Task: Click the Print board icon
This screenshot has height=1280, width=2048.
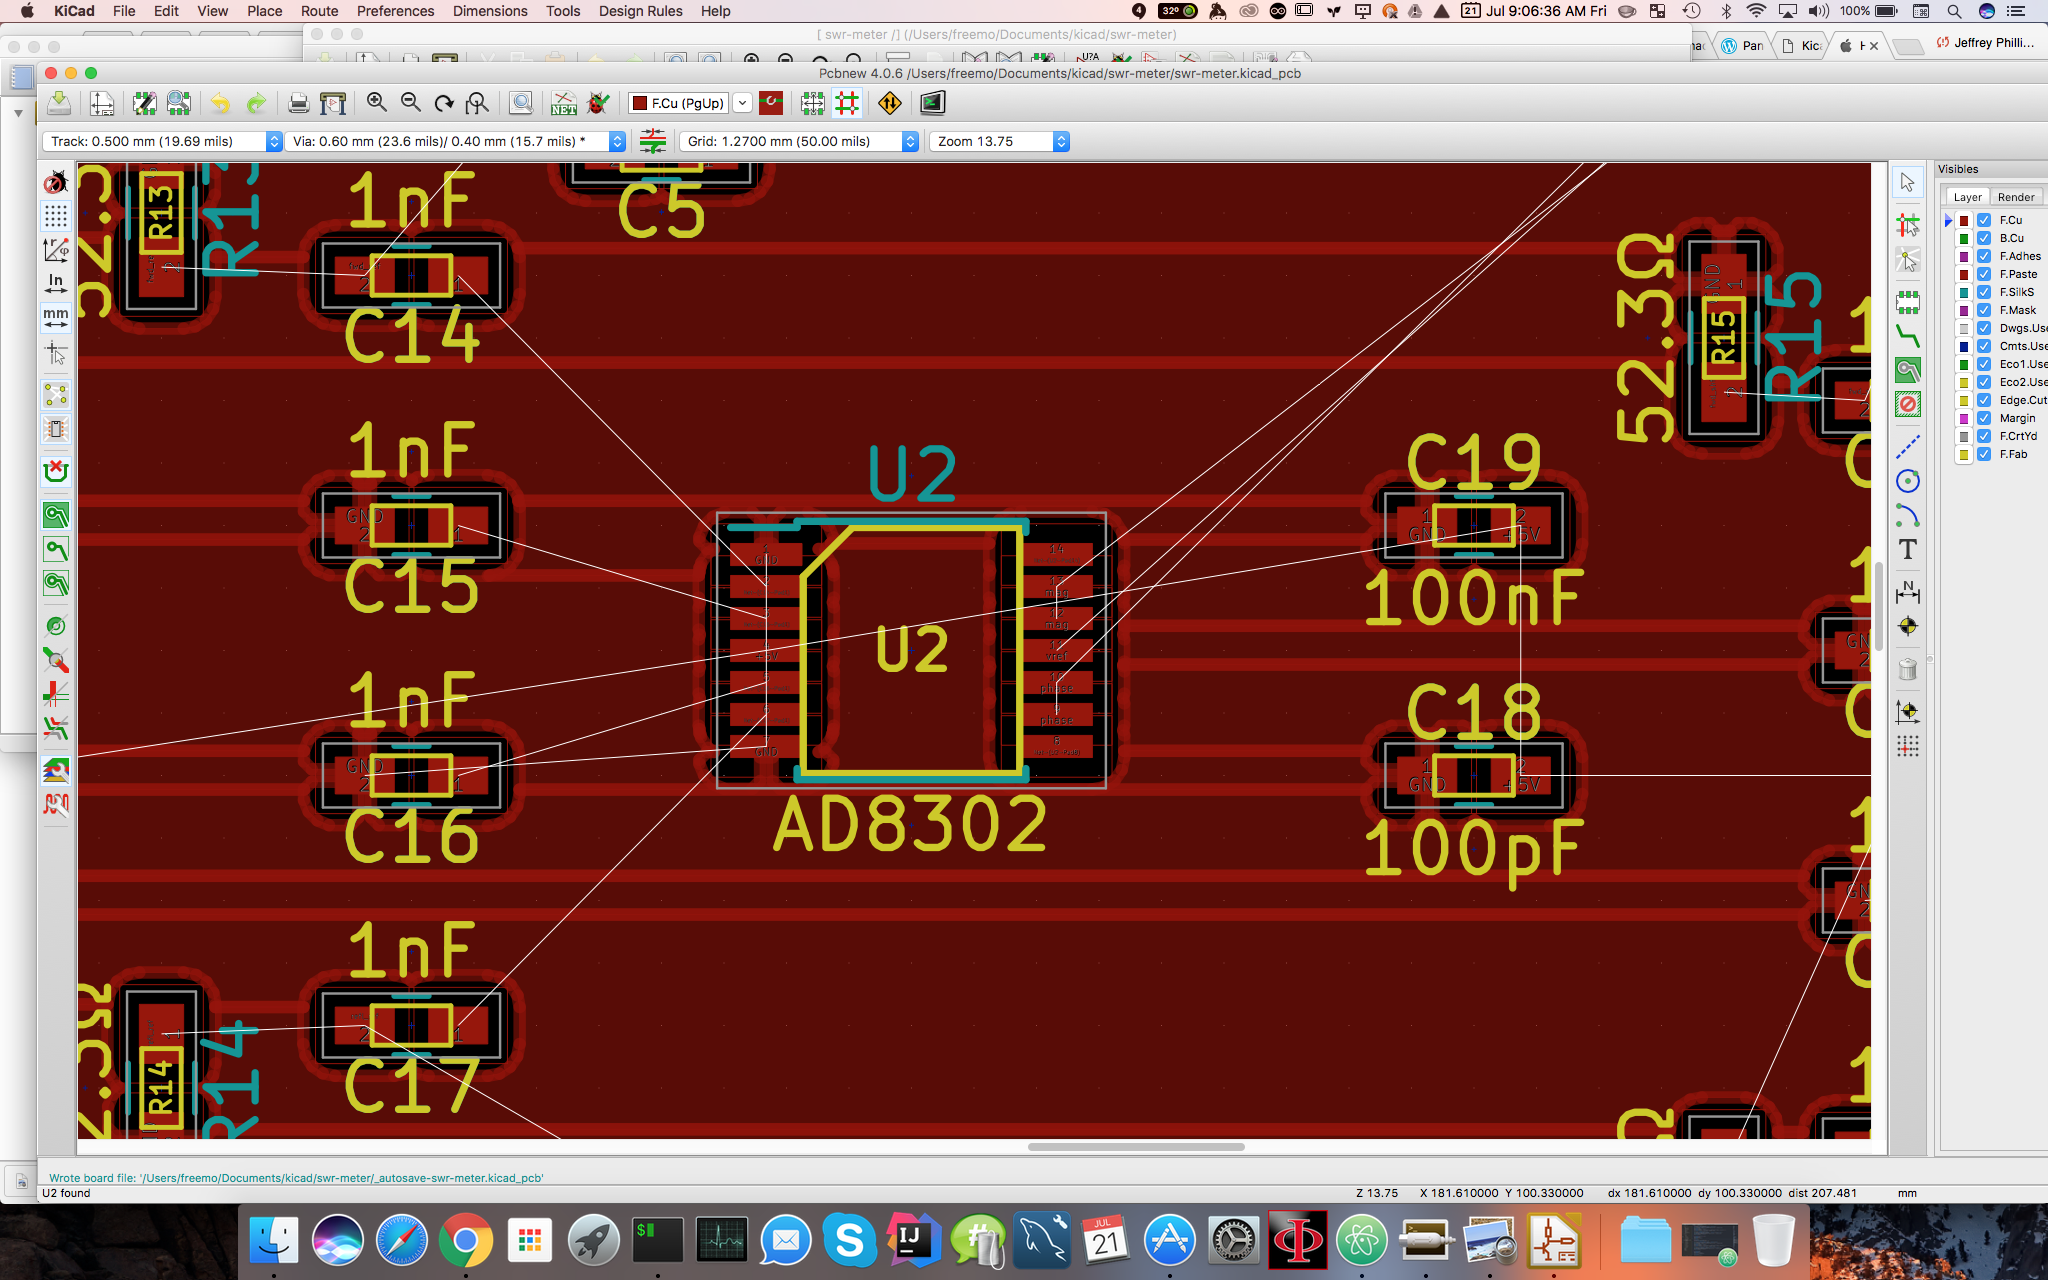Action: (298, 103)
